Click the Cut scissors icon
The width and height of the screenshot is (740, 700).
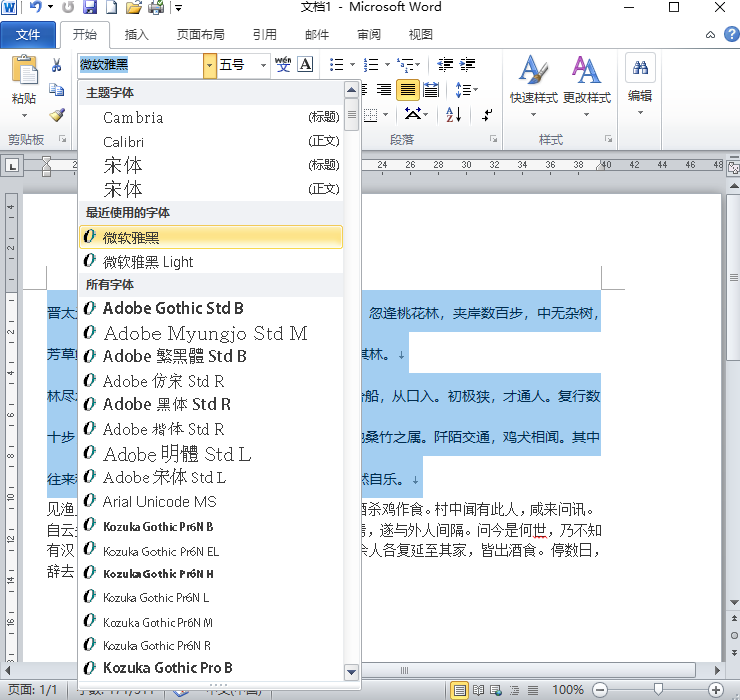click(56, 65)
